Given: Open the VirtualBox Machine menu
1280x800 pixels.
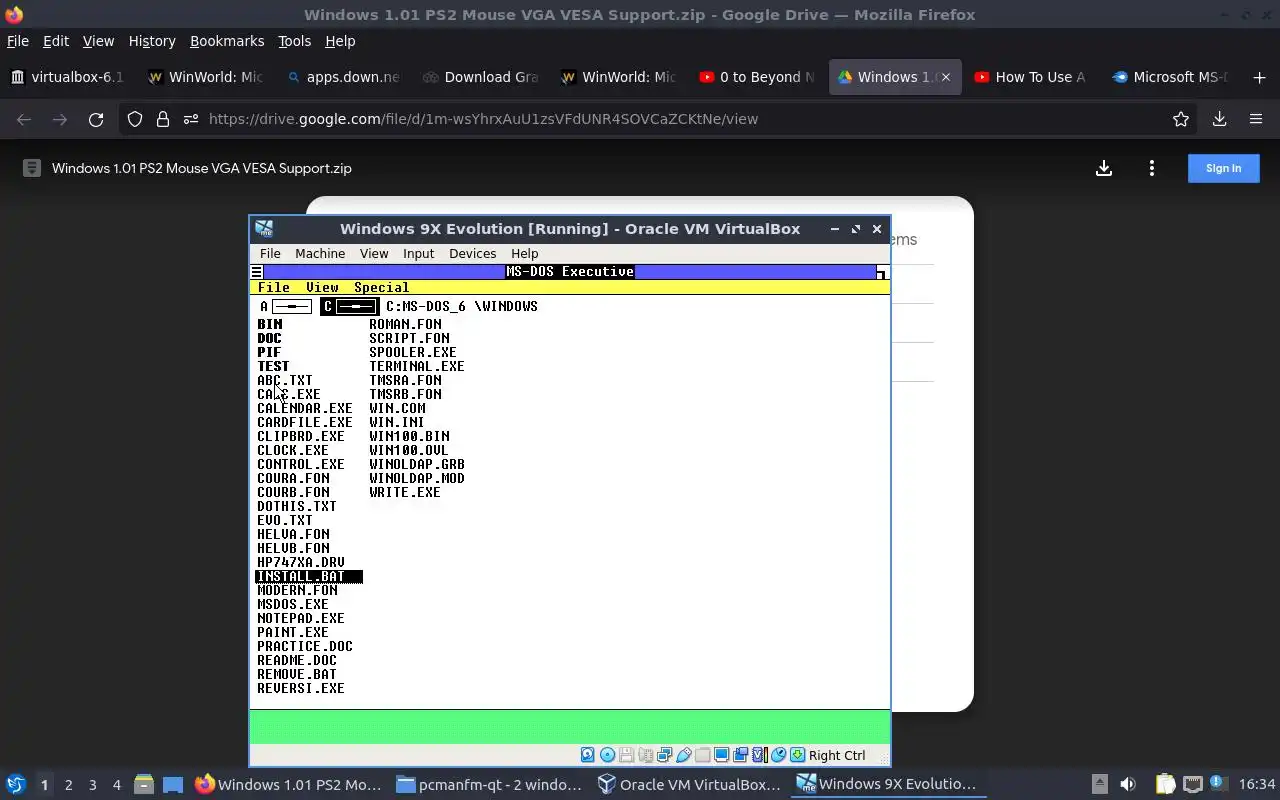Looking at the screenshot, I should 320,253.
